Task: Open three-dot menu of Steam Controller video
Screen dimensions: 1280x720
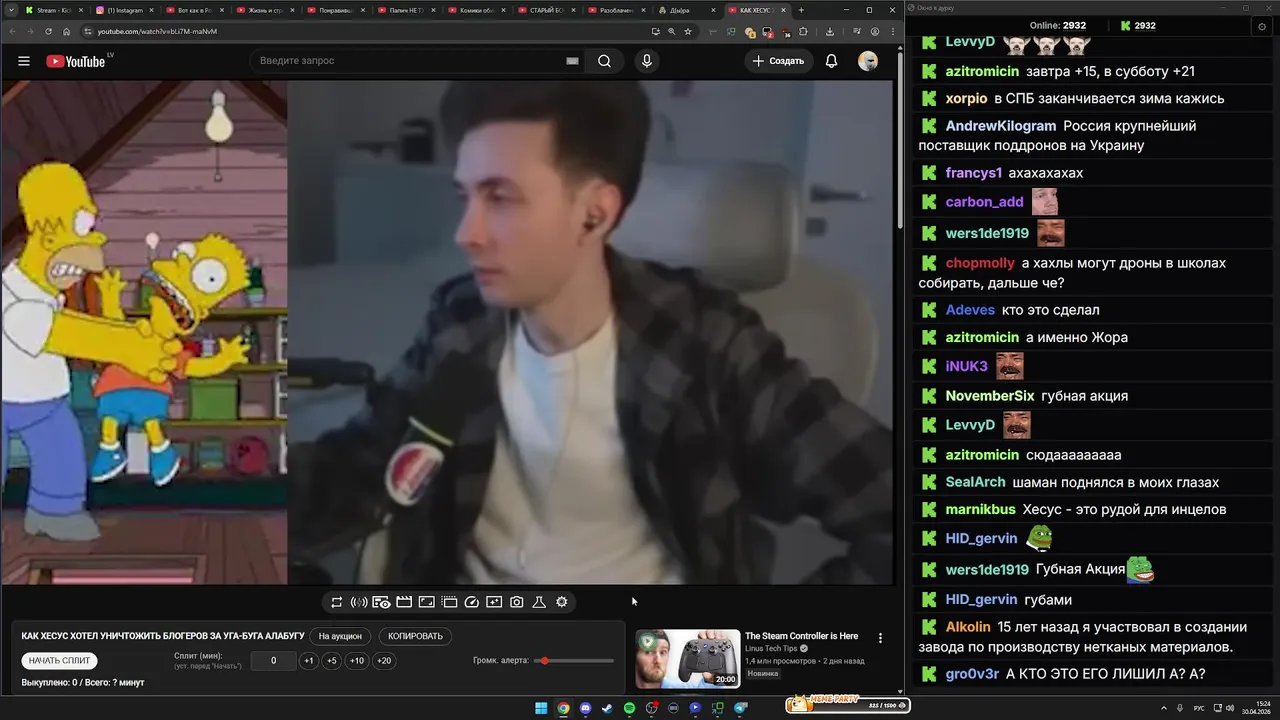Action: [x=880, y=638]
